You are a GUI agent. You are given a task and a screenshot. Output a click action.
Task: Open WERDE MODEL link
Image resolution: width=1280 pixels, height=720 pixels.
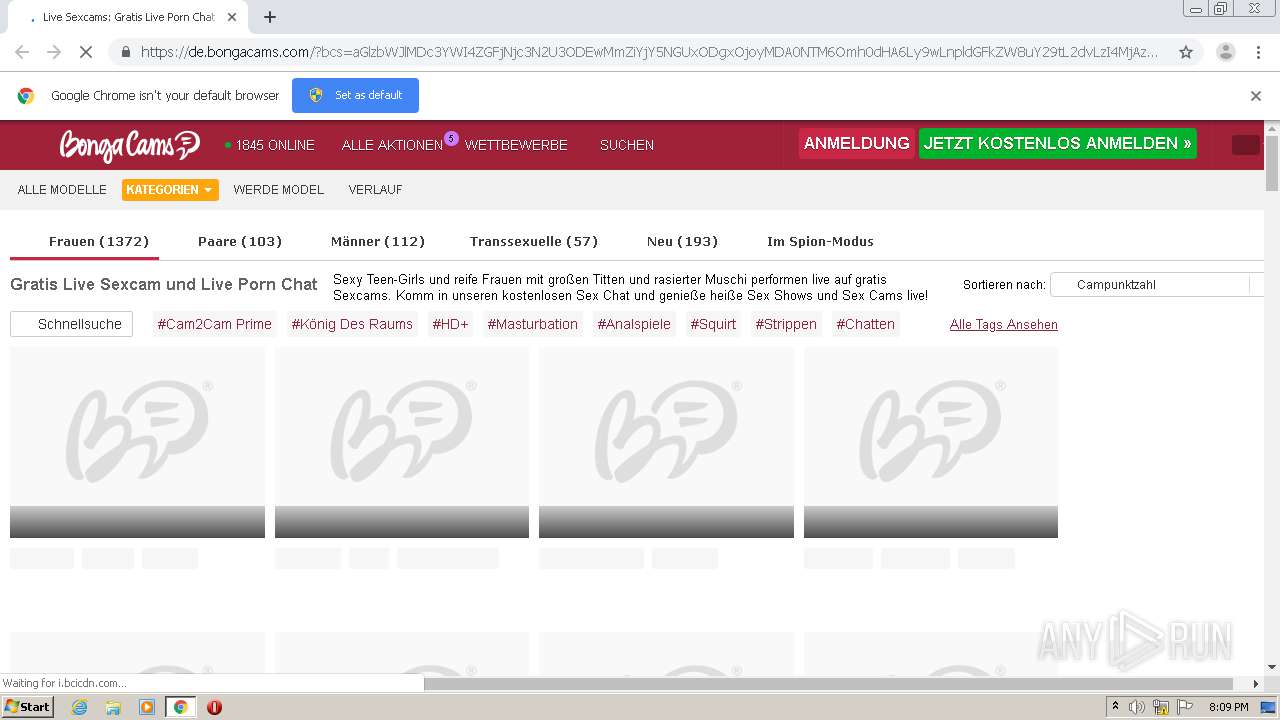[279, 190]
